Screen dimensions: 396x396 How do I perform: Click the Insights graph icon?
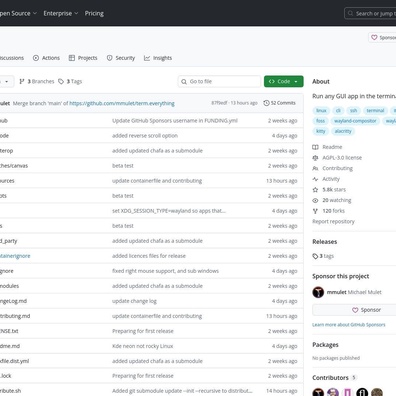coord(147,58)
